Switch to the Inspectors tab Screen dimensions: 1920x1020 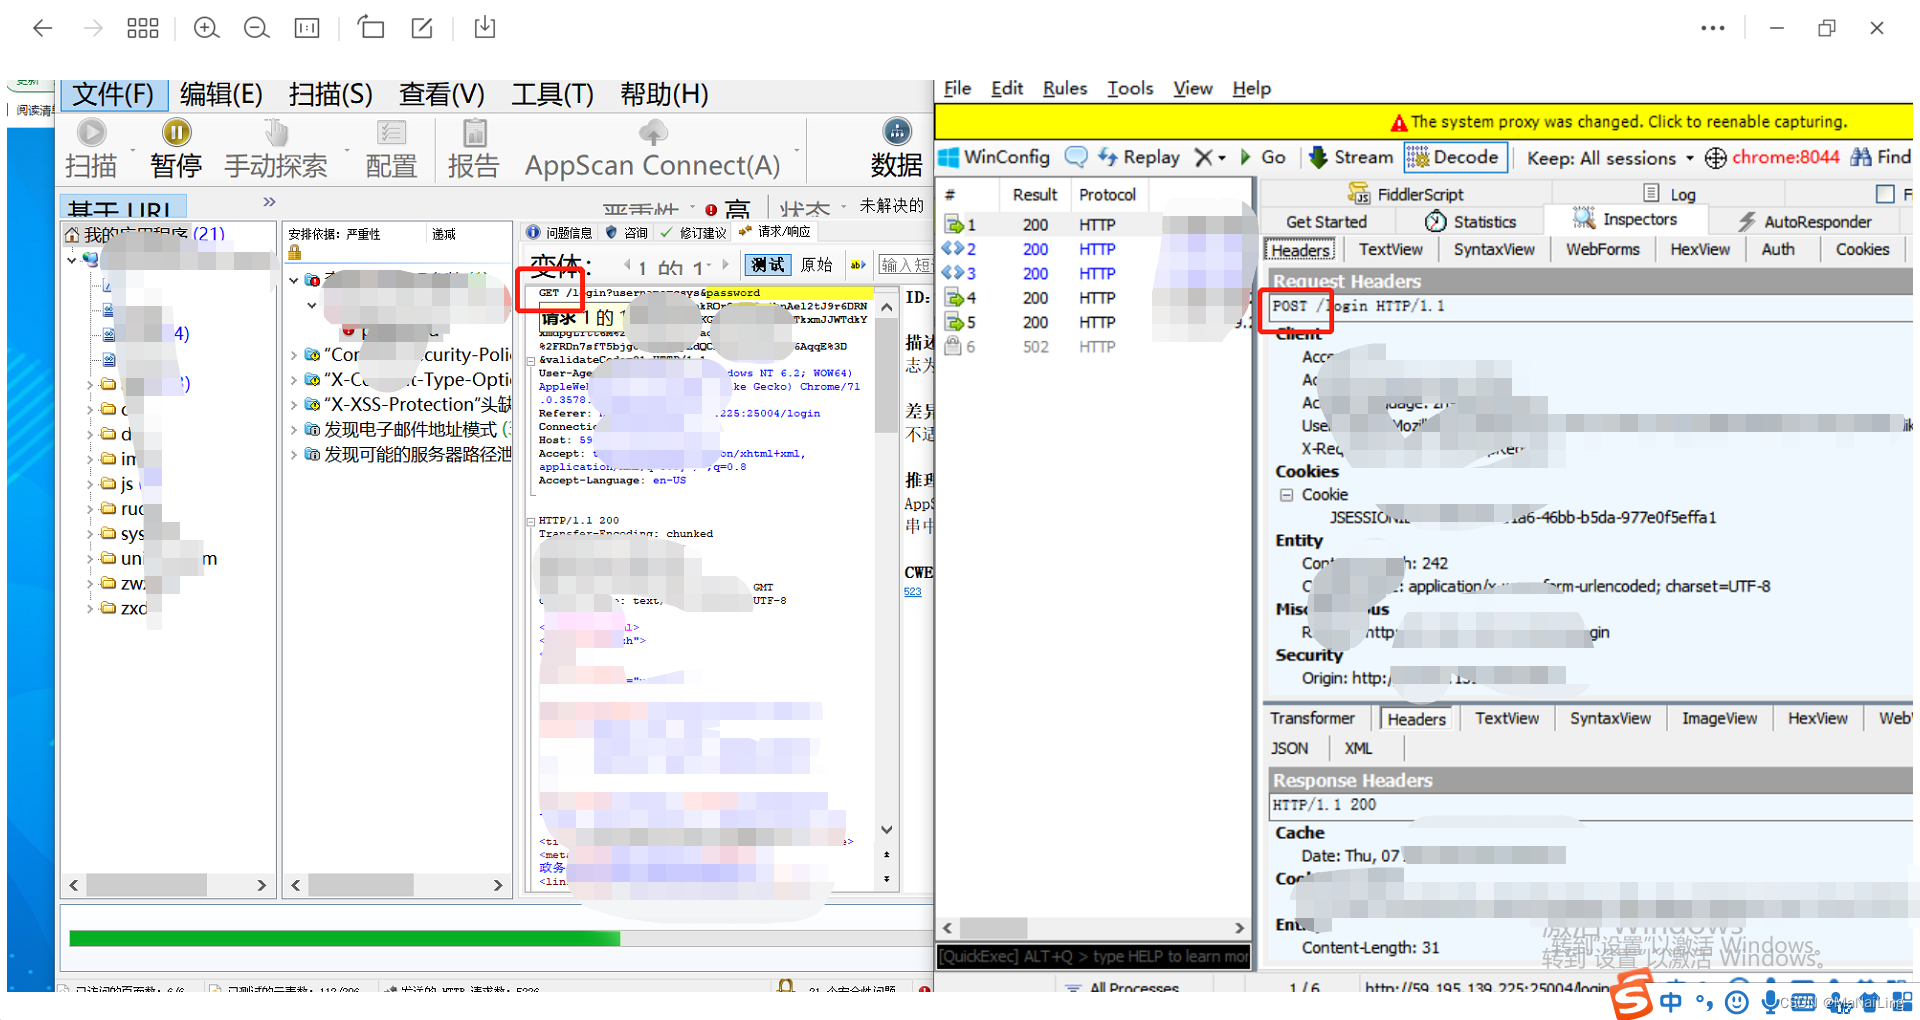point(1625,219)
